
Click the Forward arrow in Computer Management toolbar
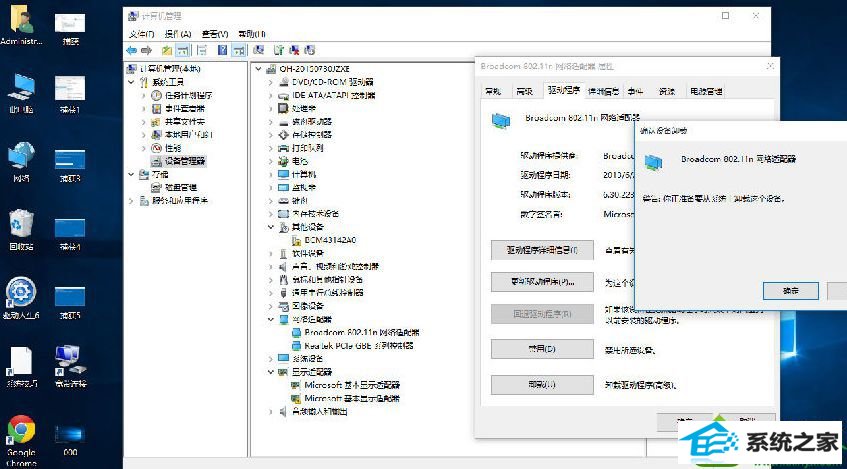tap(146, 50)
